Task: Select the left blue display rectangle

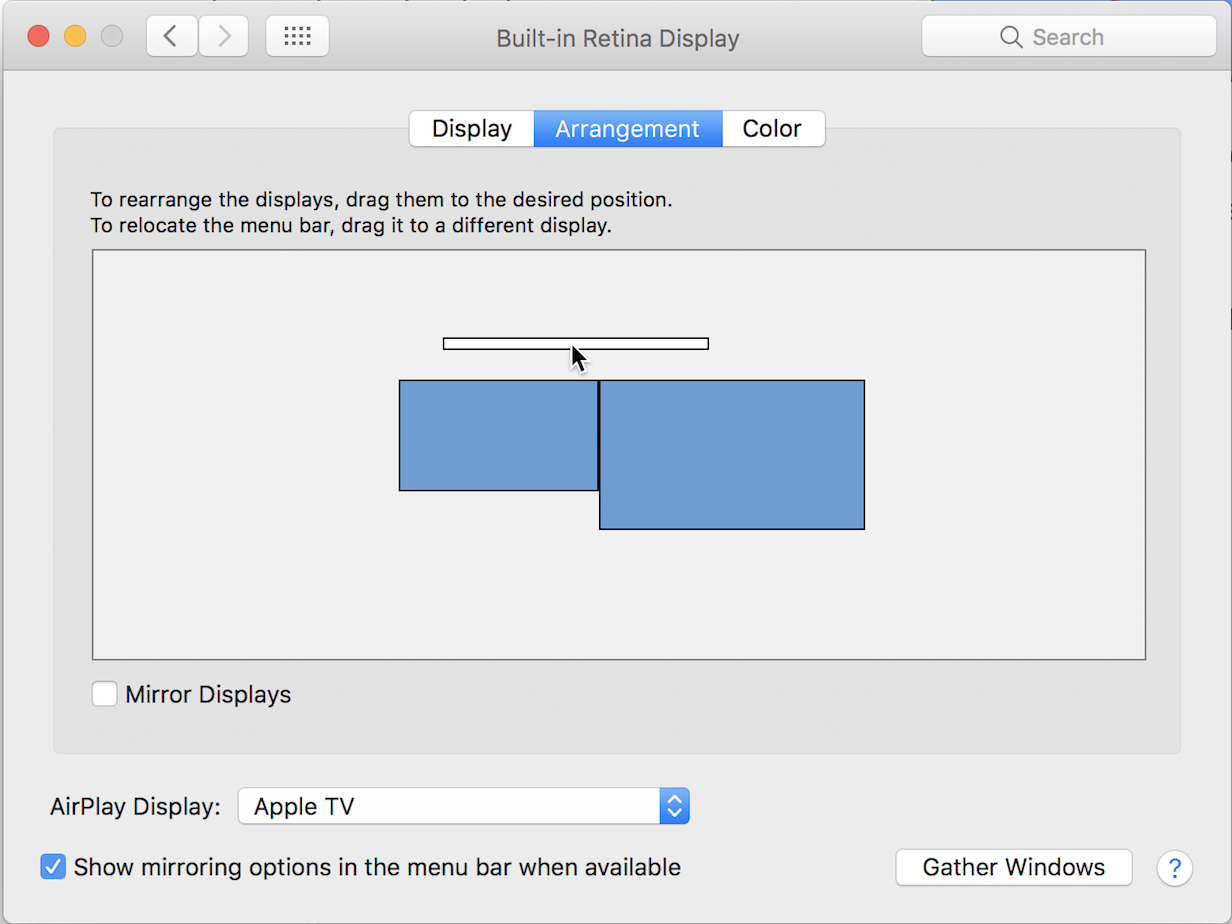Action: 498,435
